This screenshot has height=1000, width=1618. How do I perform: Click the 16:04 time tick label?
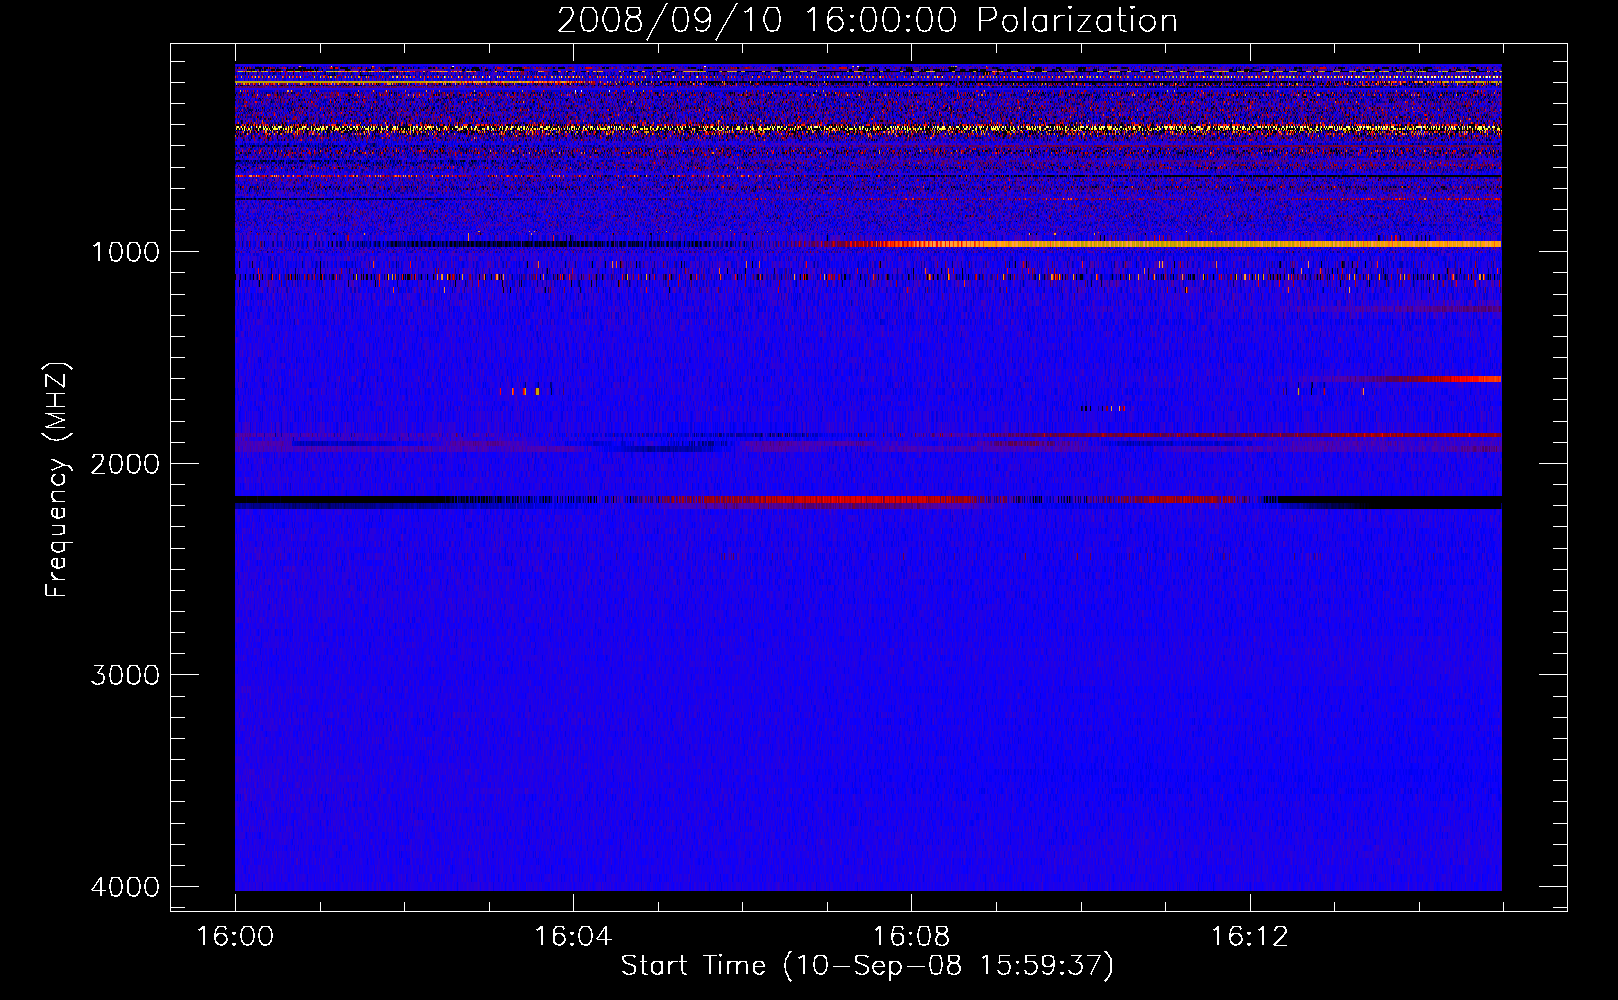[573, 937]
